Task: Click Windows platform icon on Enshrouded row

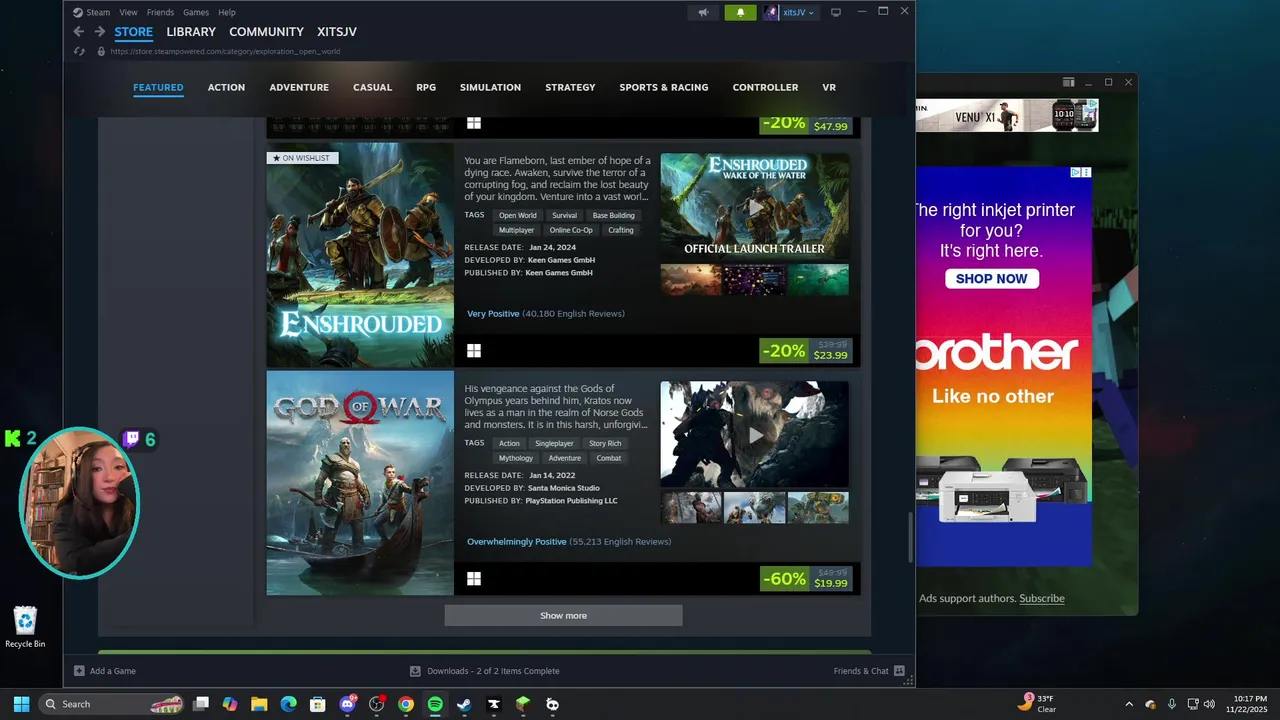Action: coord(474,351)
